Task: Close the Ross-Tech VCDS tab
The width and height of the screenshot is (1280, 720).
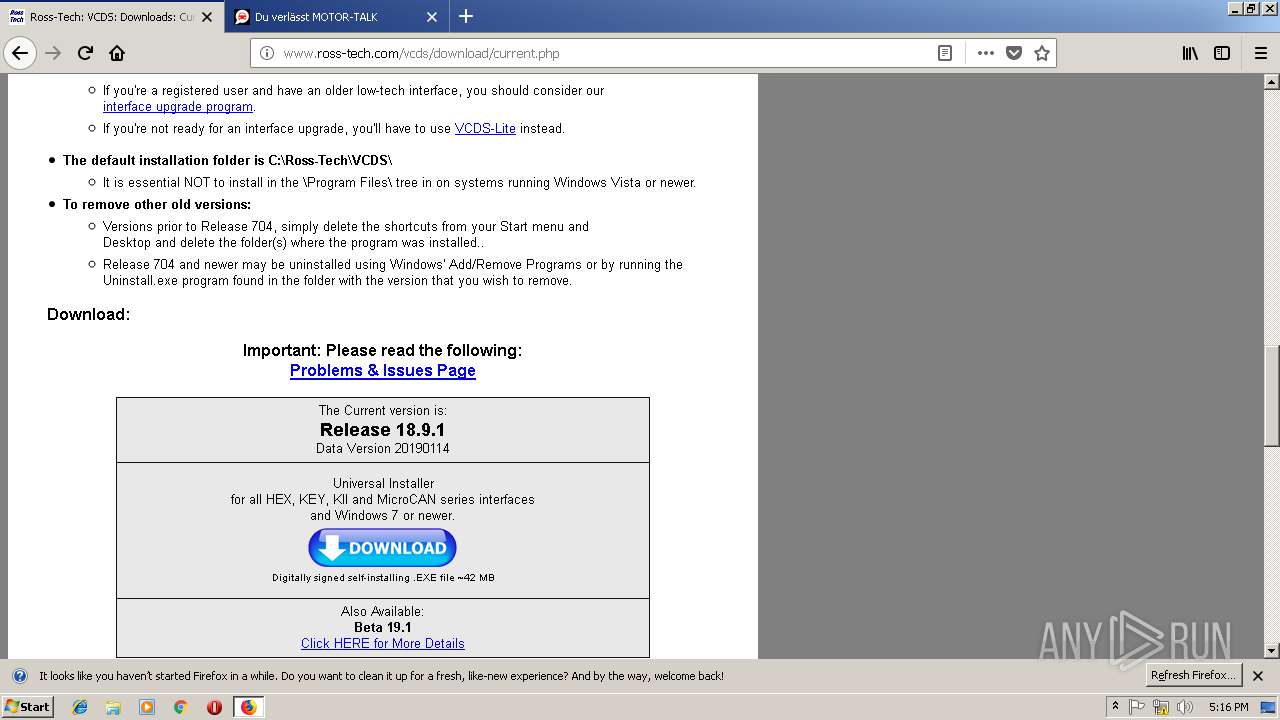Action: pyautogui.click(x=207, y=17)
